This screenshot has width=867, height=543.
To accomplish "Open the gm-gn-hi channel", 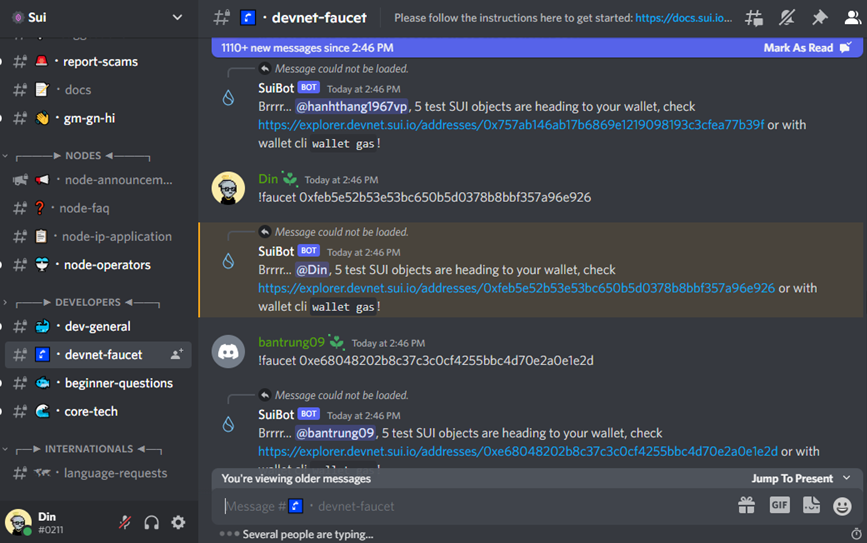I will tap(98, 118).
